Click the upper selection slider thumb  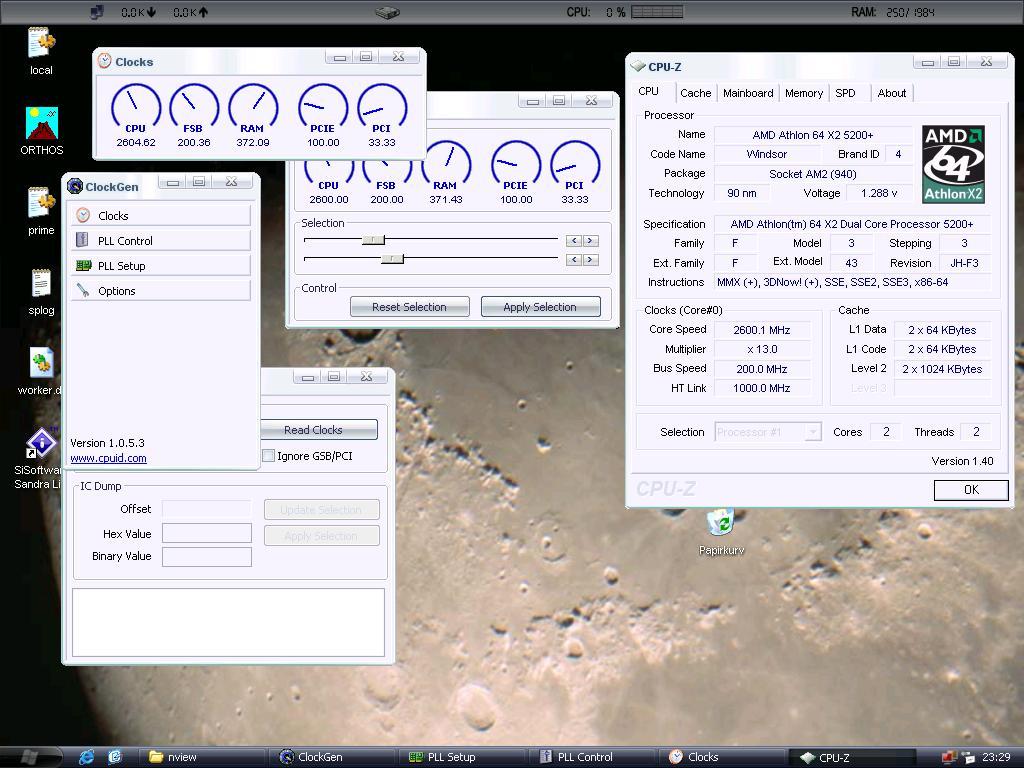374,240
